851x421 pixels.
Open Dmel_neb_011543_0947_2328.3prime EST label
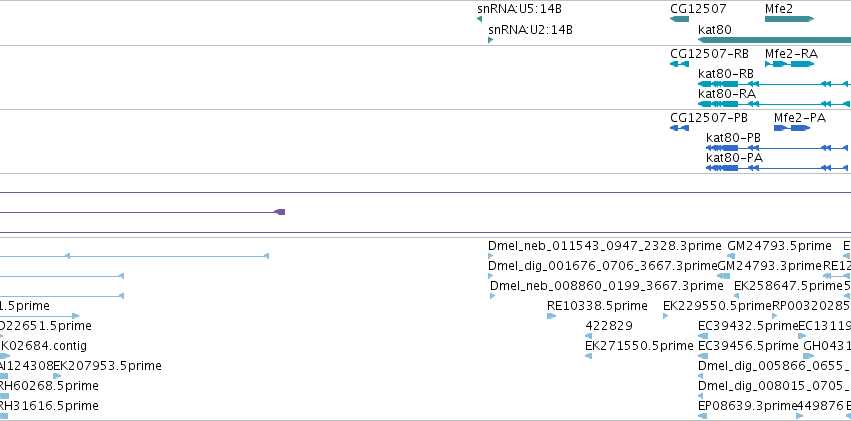pos(605,246)
